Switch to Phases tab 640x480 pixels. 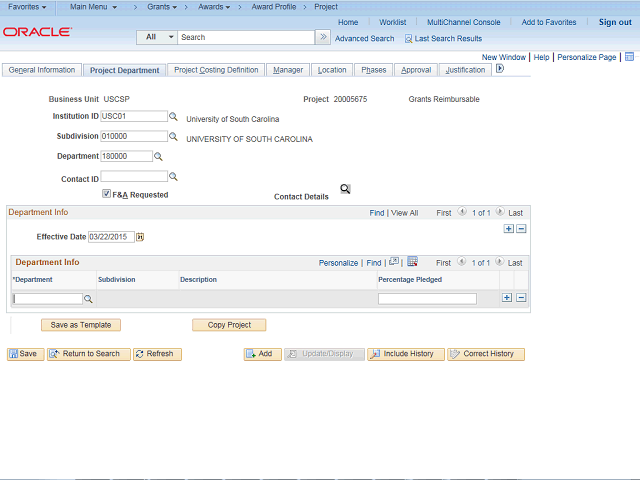click(x=373, y=70)
